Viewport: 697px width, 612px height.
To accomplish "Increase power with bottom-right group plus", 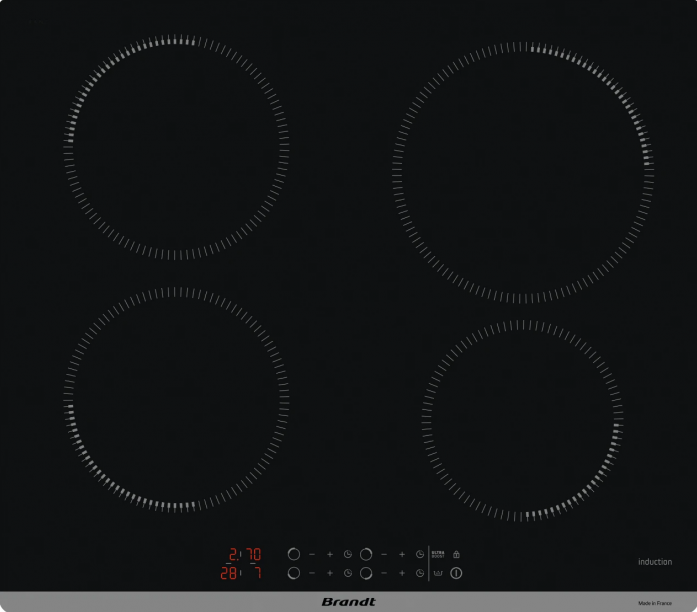I will [402, 573].
